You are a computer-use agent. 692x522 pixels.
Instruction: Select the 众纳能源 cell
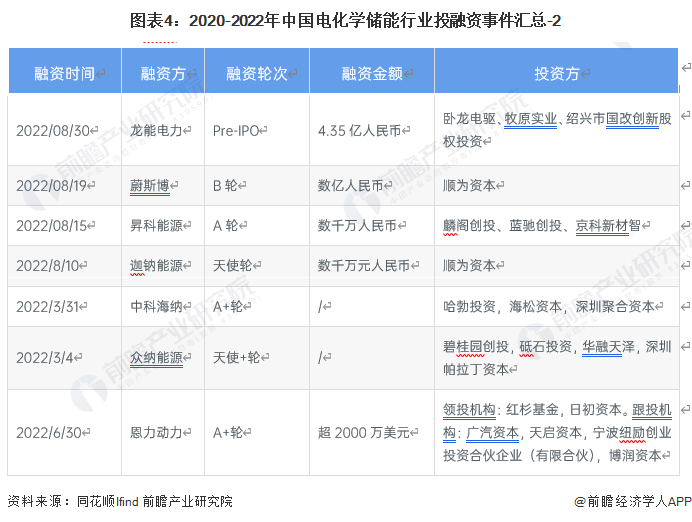[x=163, y=357]
